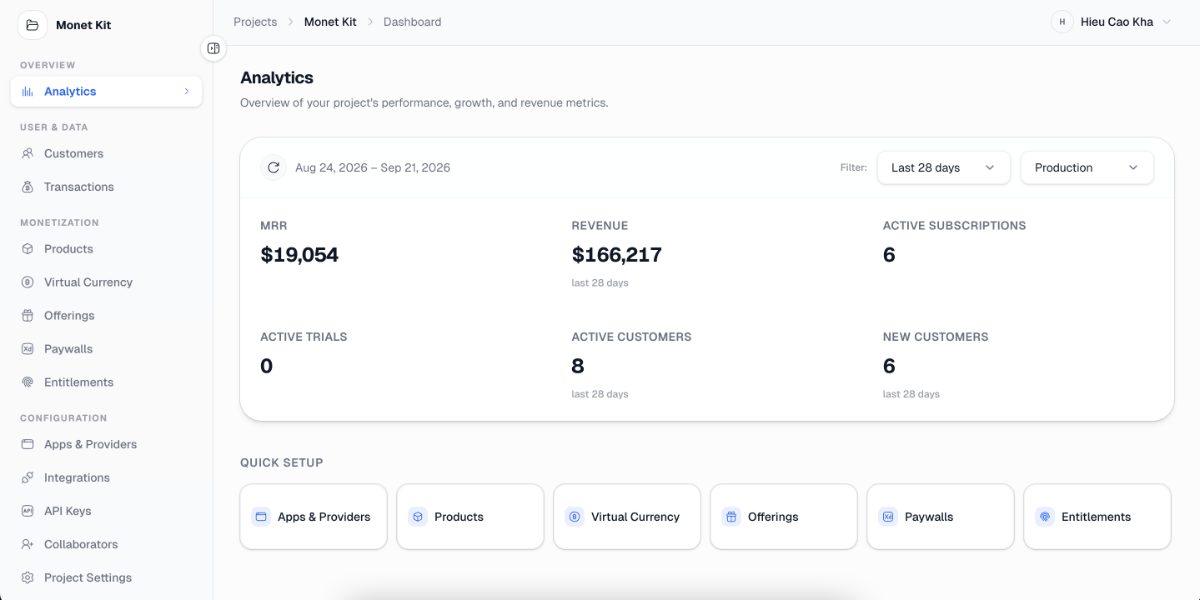Collapse the sidebar with the panel toggle icon
The image size is (1200, 600).
(x=213, y=48)
